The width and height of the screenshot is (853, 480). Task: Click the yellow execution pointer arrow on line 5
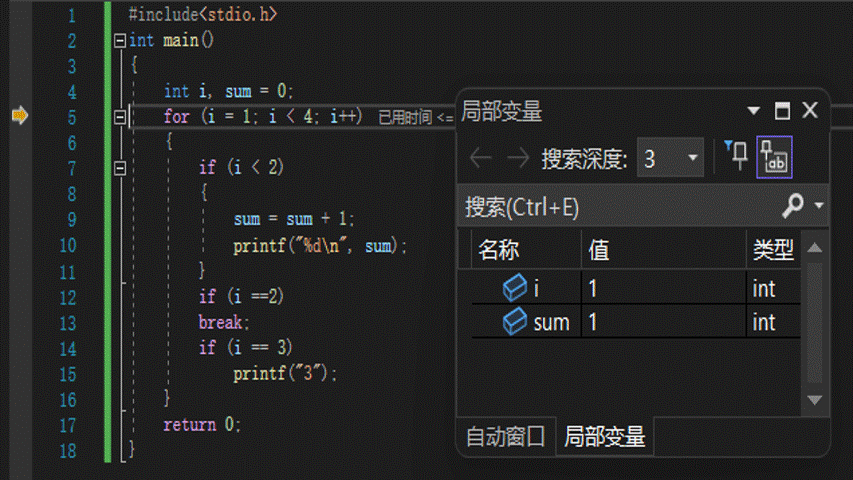pos(20,115)
